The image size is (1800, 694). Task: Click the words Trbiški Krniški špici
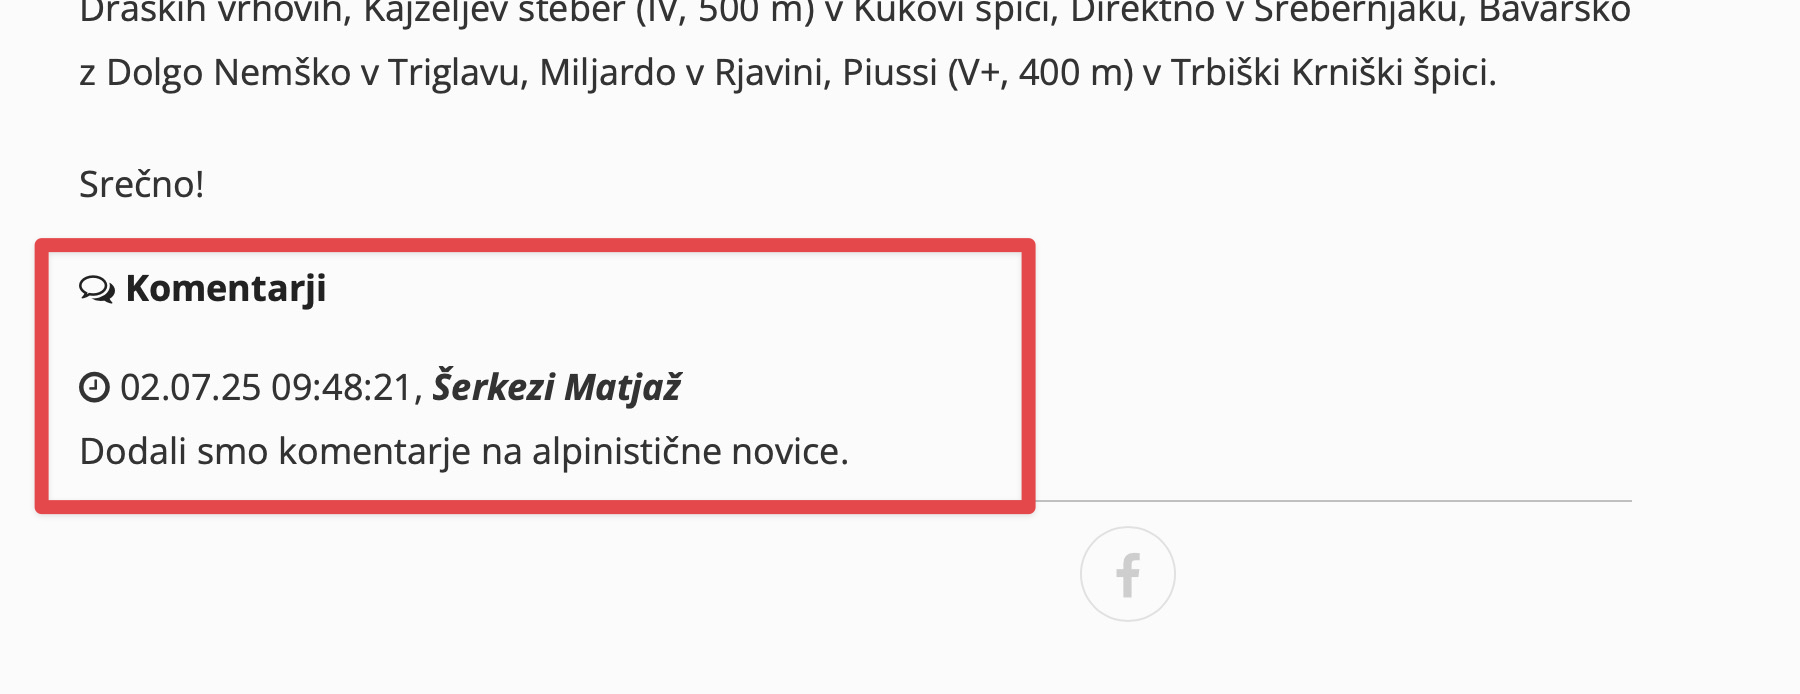pos(1332,73)
